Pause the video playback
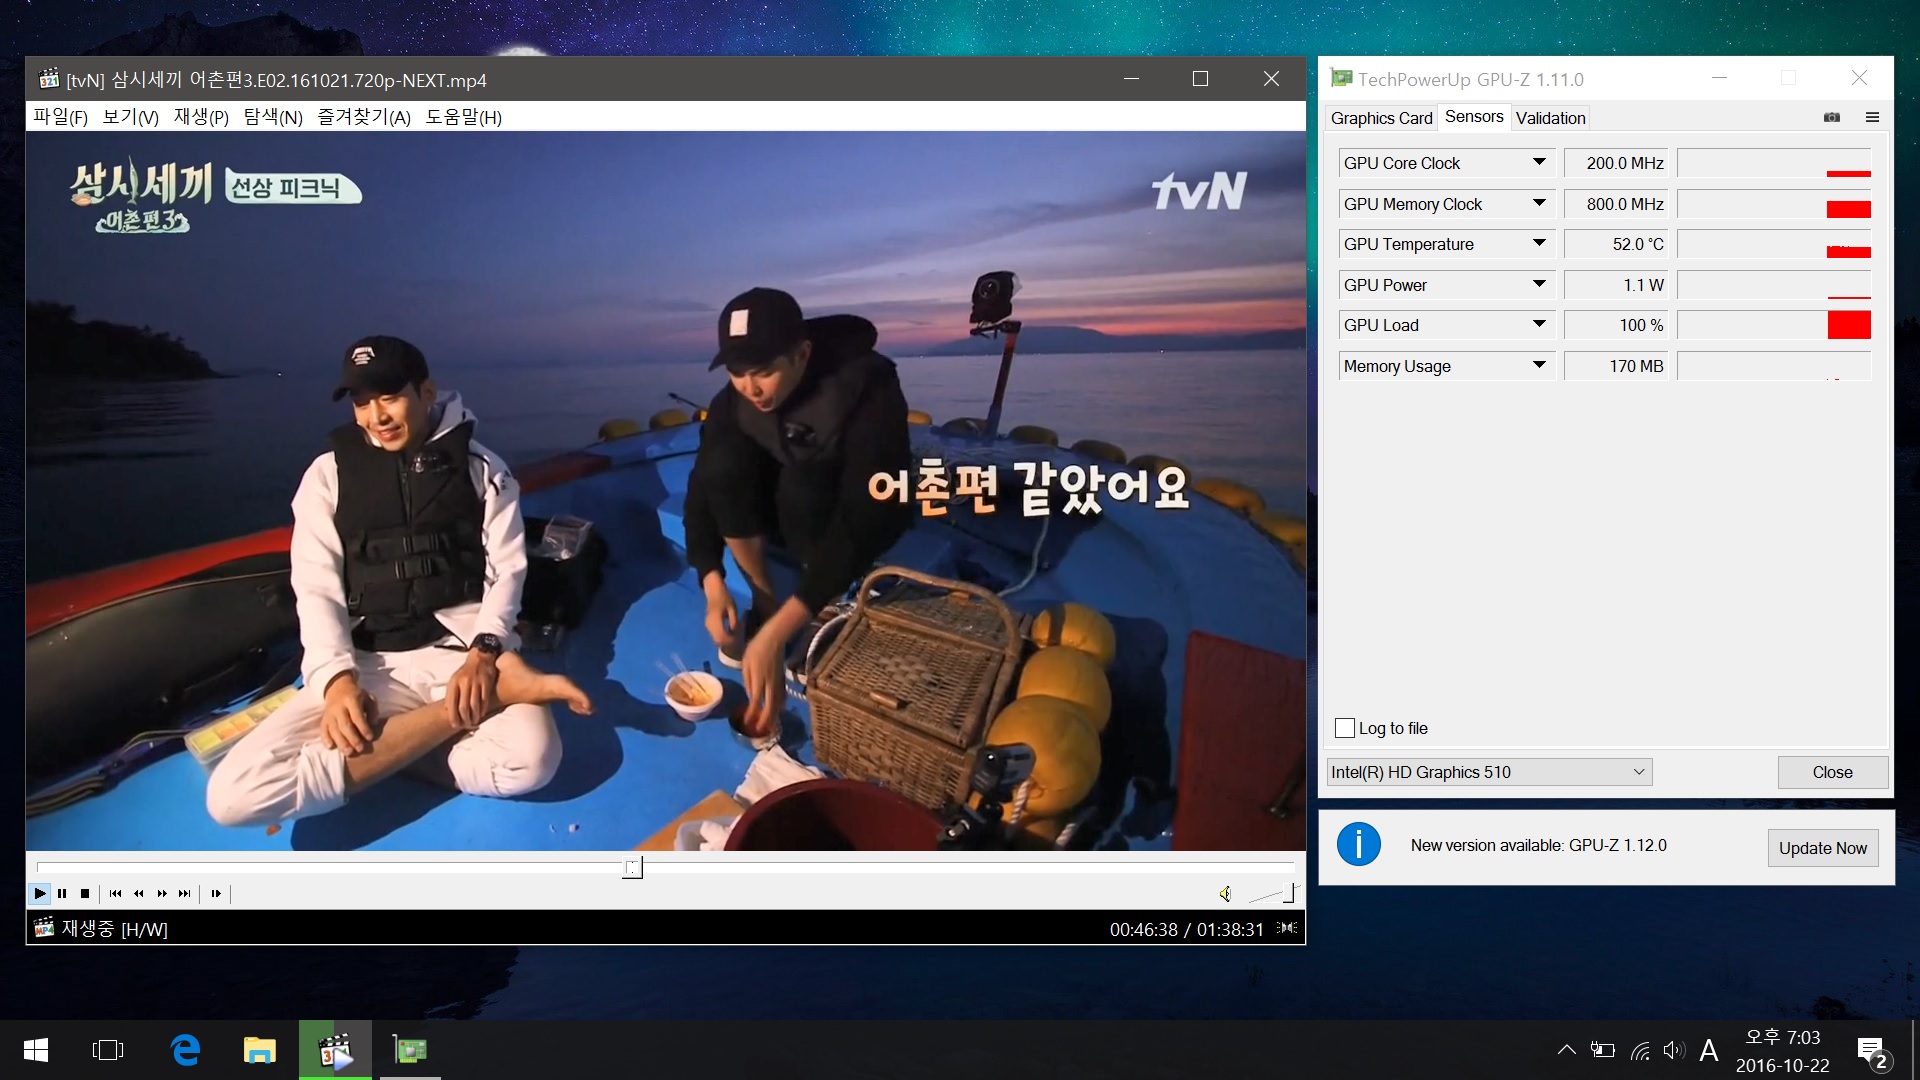This screenshot has height=1080, width=1920. pos(62,893)
